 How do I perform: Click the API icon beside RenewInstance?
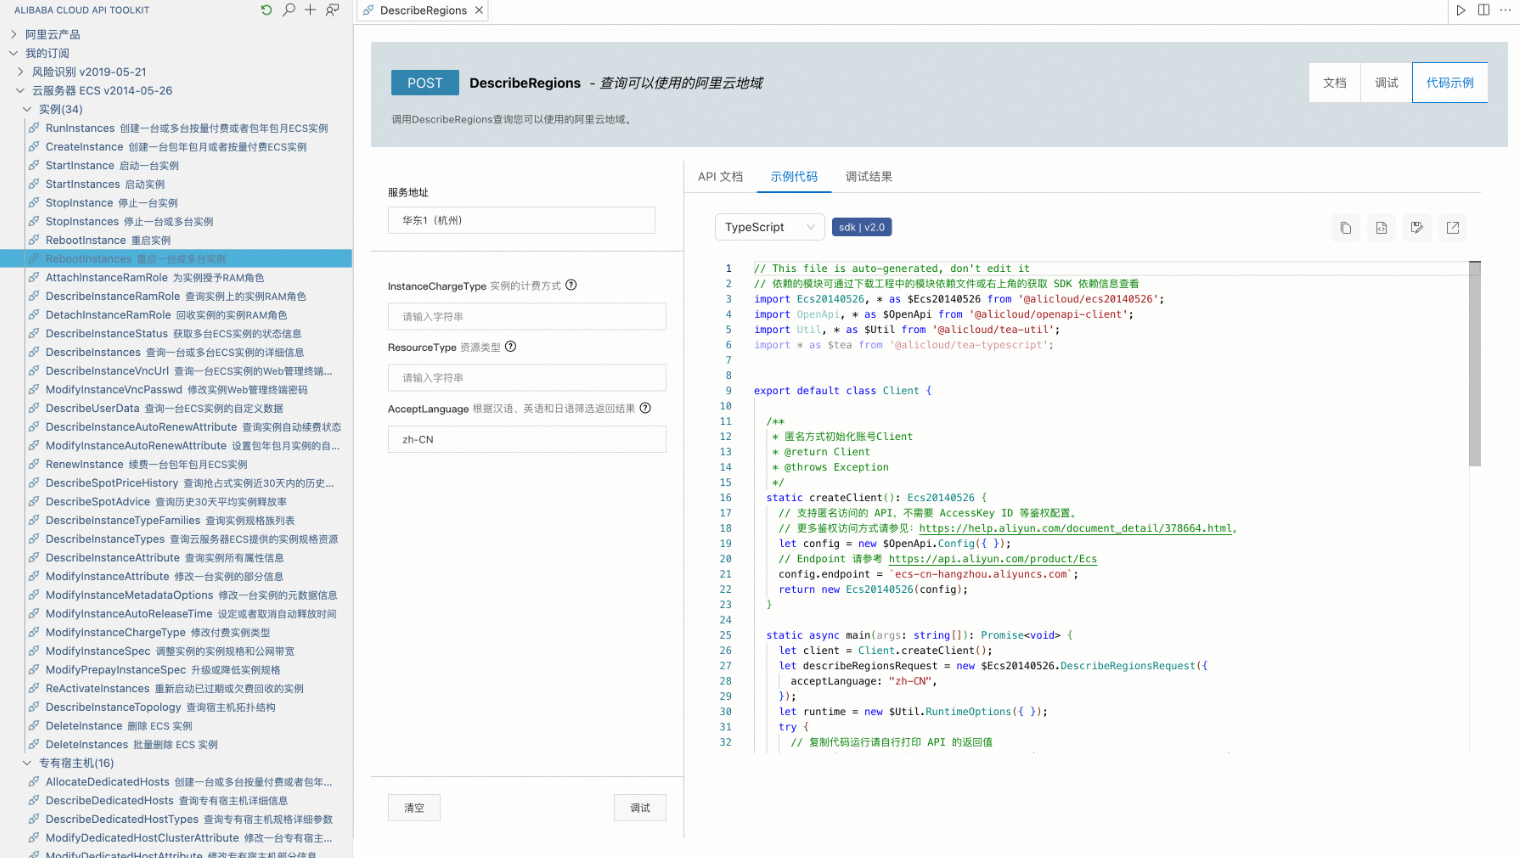(x=34, y=464)
